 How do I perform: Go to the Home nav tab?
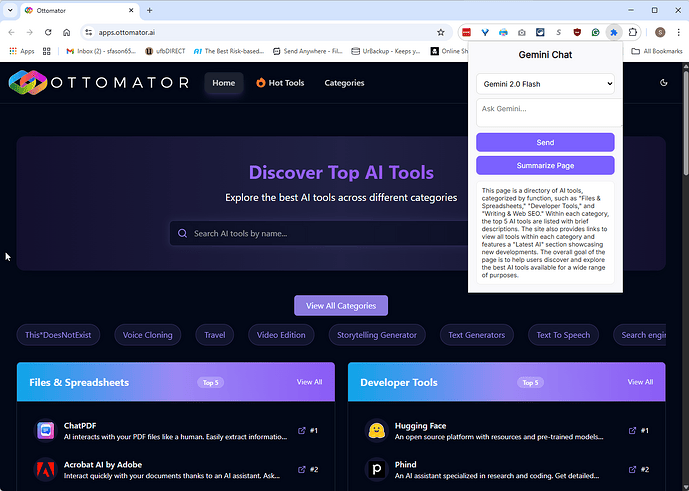[224, 83]
